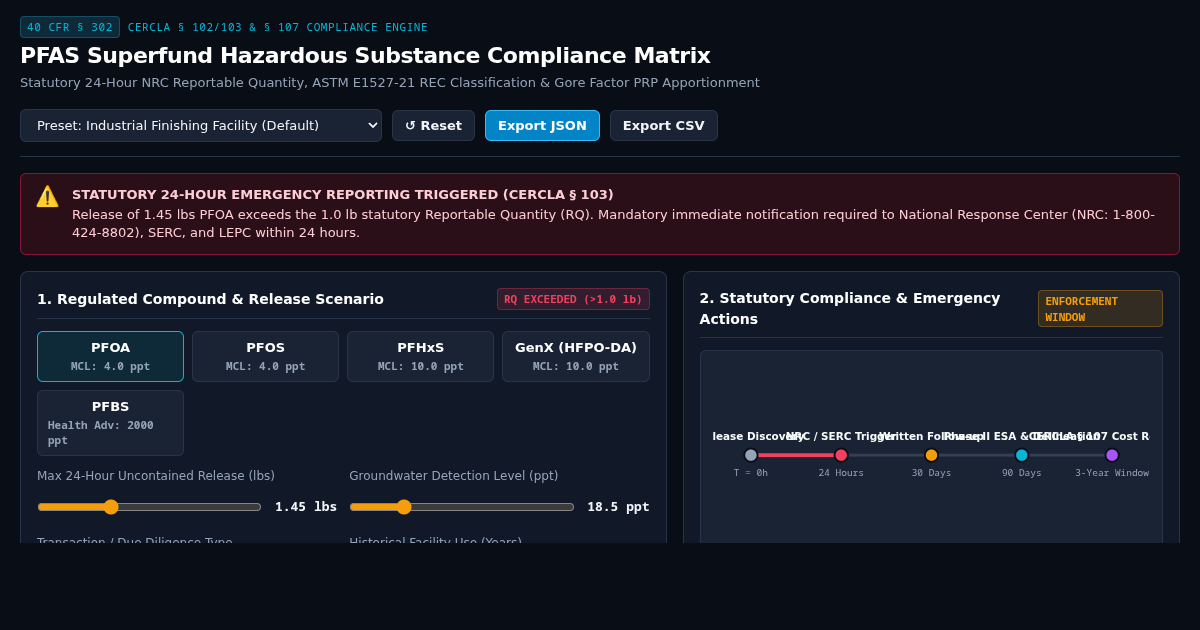
Task: Select the PFOA compound card
Action: pos(110,356)
